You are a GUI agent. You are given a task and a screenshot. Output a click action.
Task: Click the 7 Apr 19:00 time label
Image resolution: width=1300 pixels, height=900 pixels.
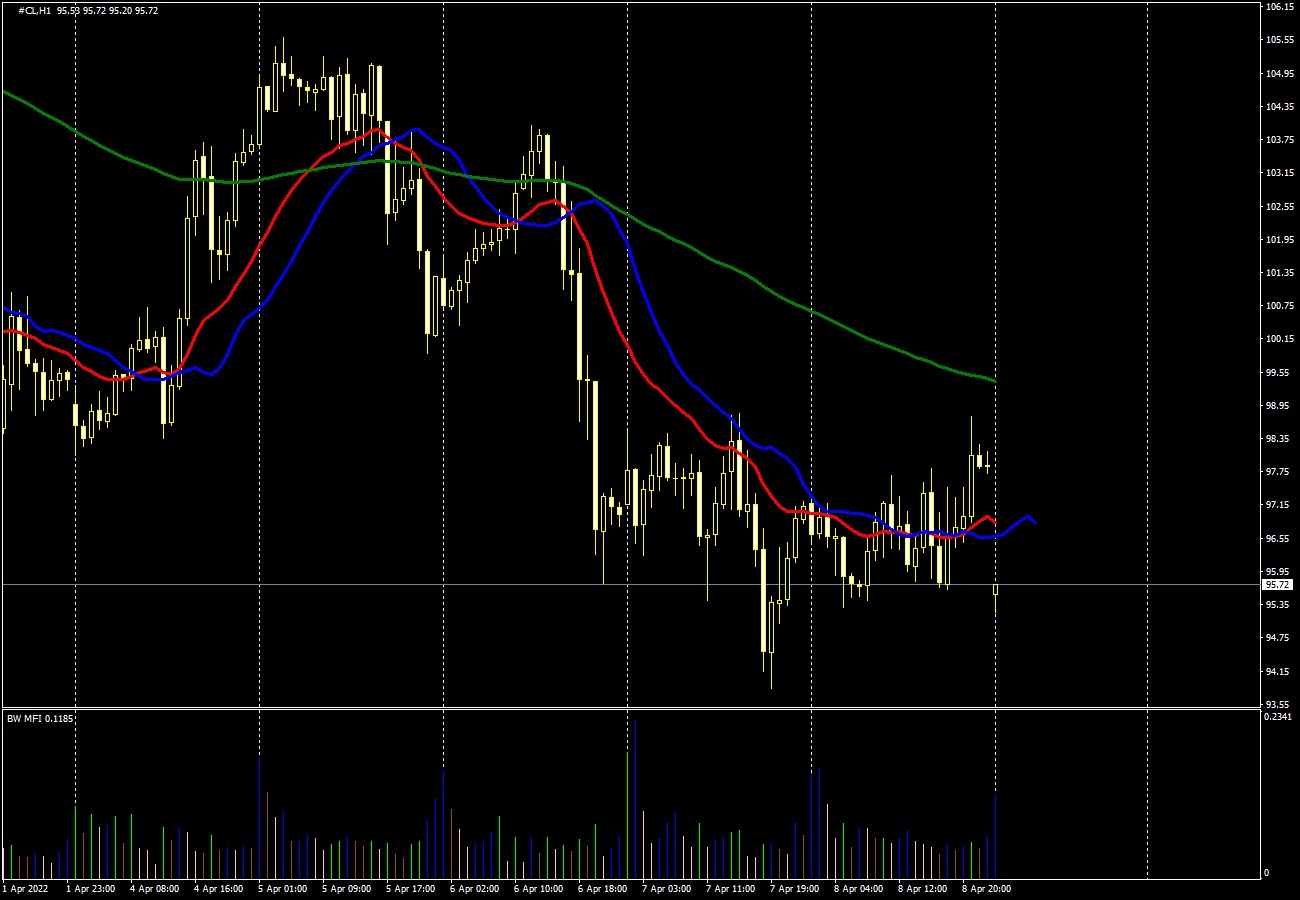[x=794, y=888]
